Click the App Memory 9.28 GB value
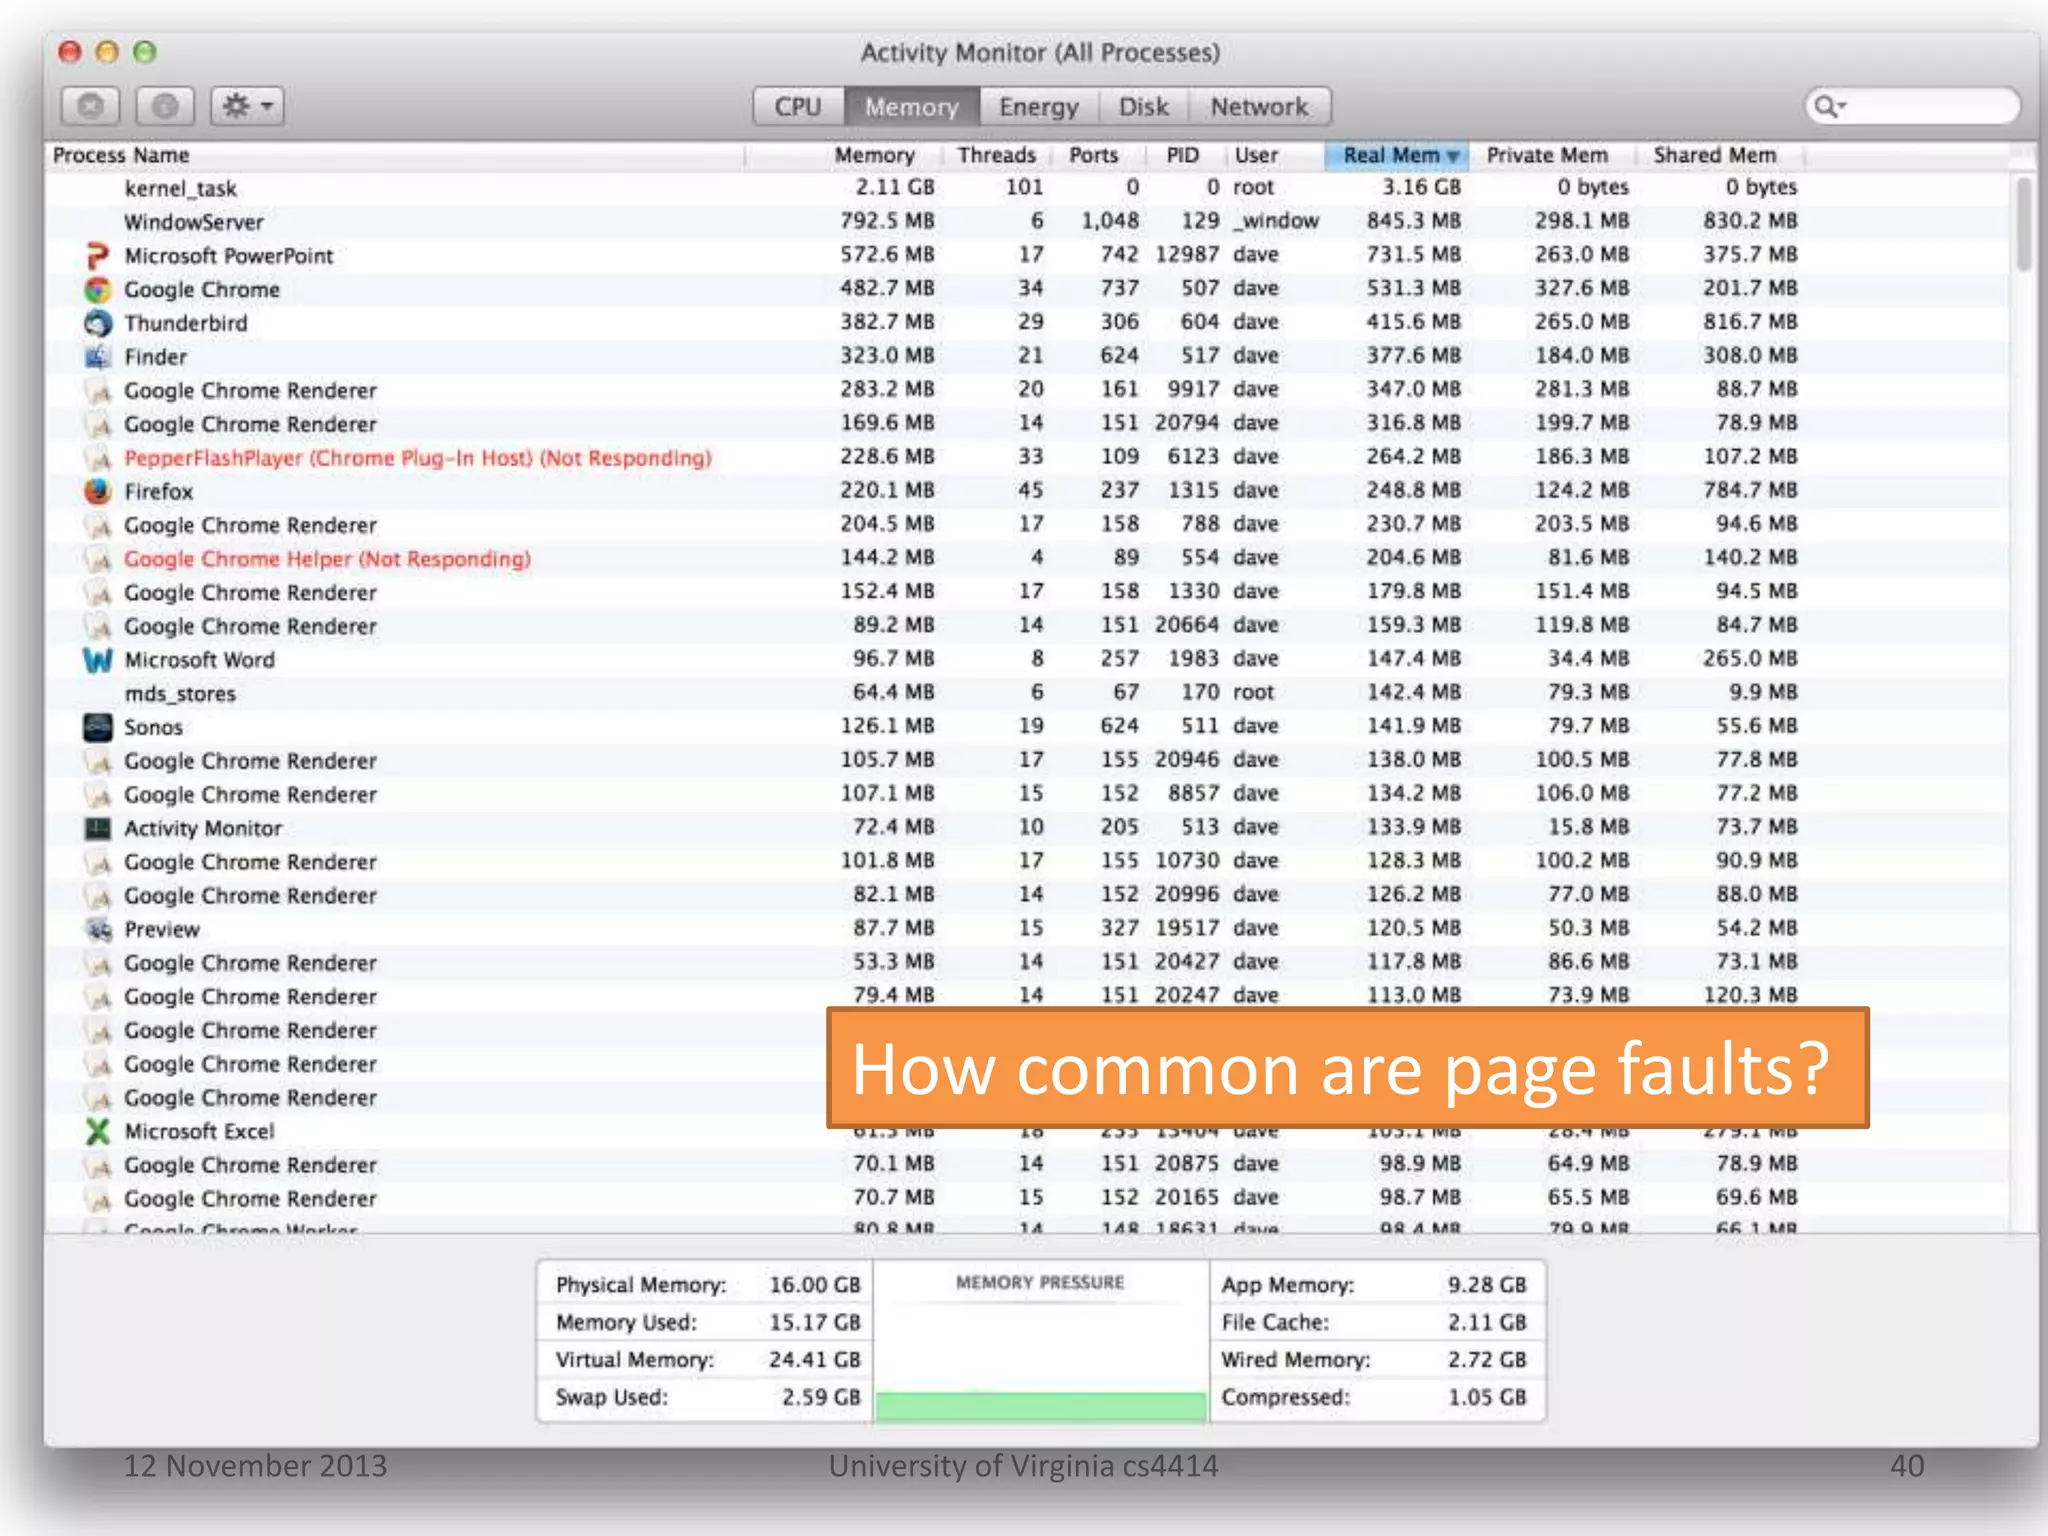The image size is (2048, 1536). 1487,1285
